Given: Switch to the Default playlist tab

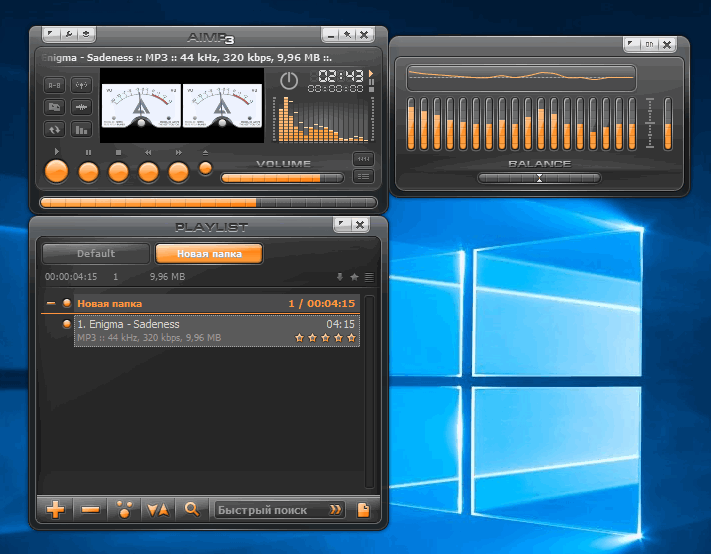Looking at the screenshot, I should pyautogui.click(x=96, y=254).
